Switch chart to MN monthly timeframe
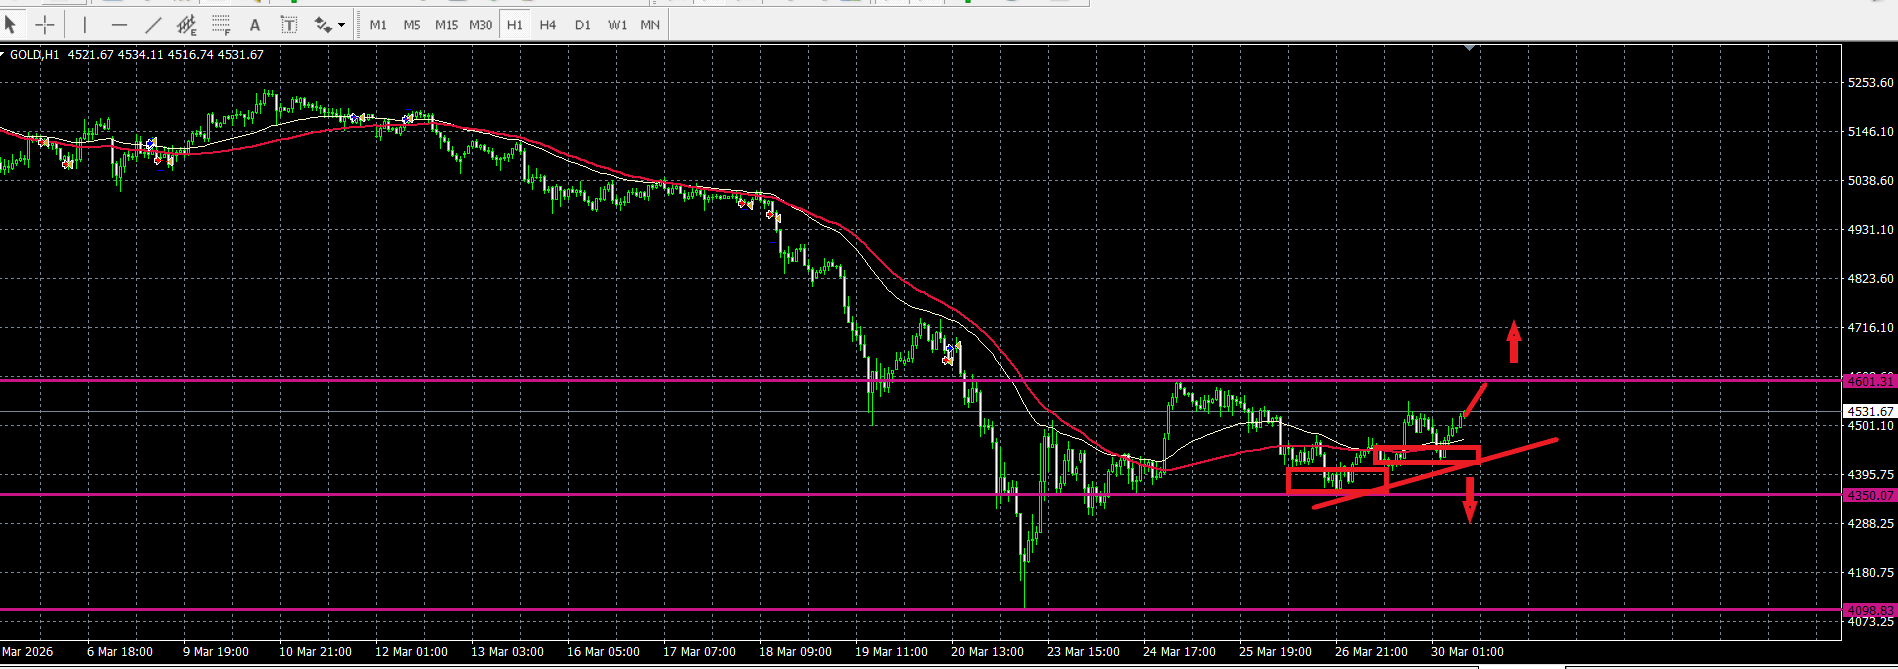1898x669 pixels. (x=650, y=25)
